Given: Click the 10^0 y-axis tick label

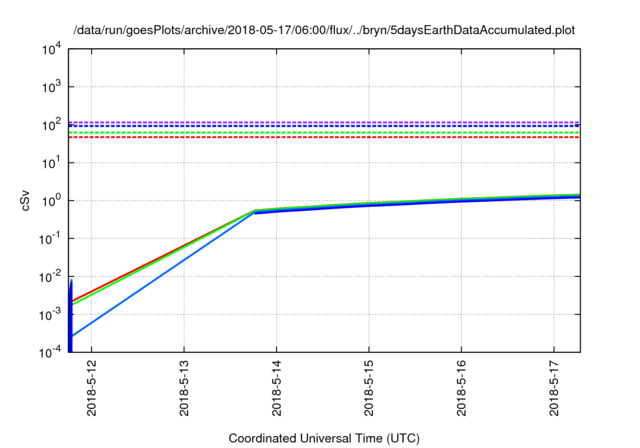Looking at the screenshot, I should [51, 200].
